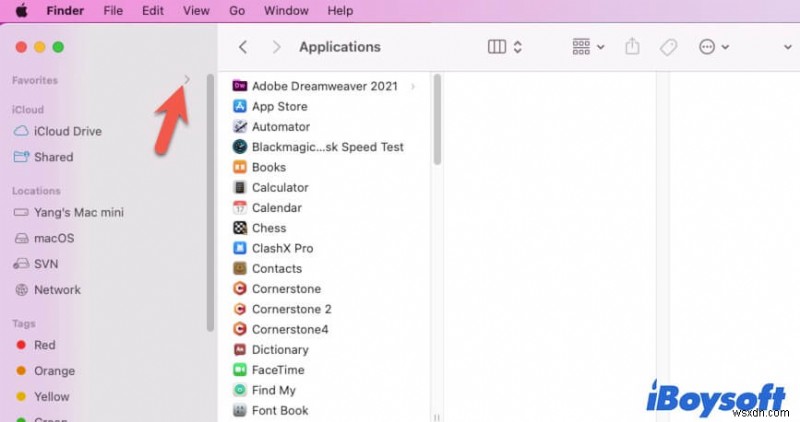Open the File menu
The image size is (800, 422).
pos(113,11)
